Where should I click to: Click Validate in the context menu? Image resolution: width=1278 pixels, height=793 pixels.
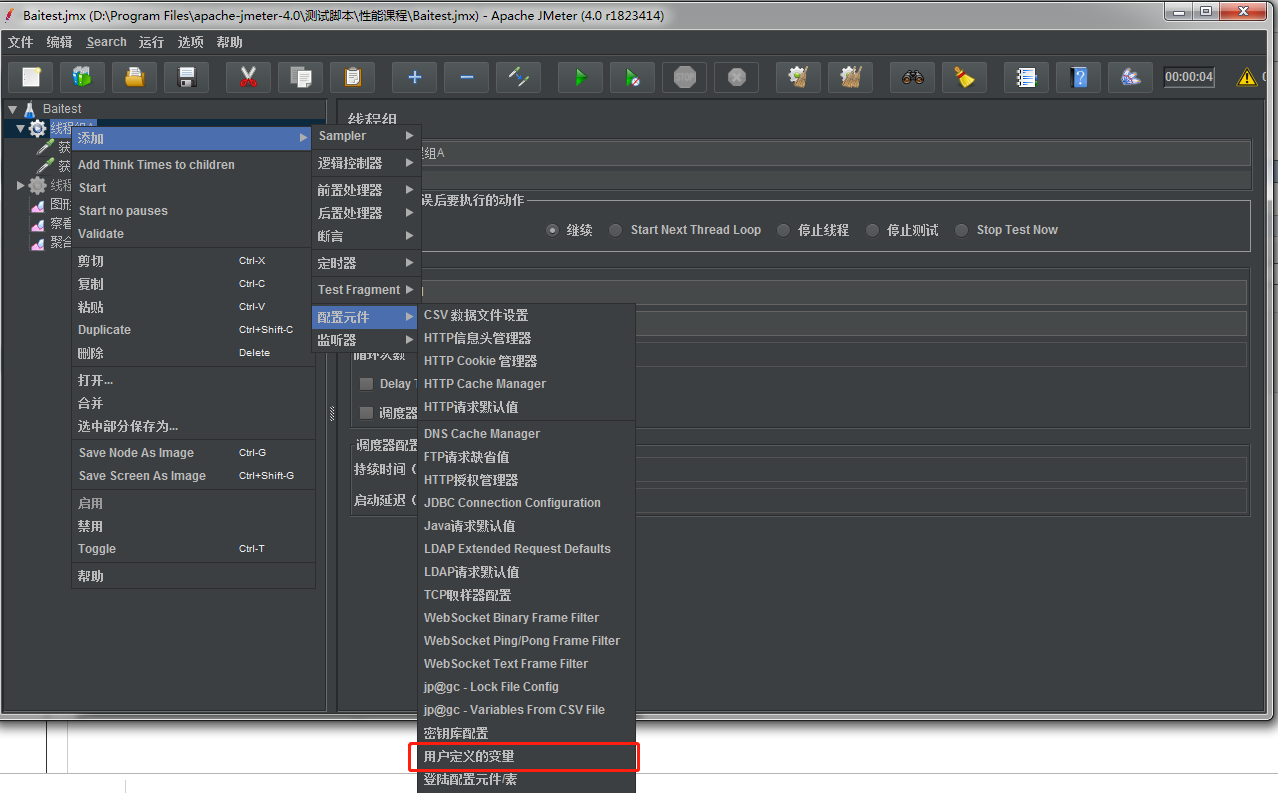[193, 234]
